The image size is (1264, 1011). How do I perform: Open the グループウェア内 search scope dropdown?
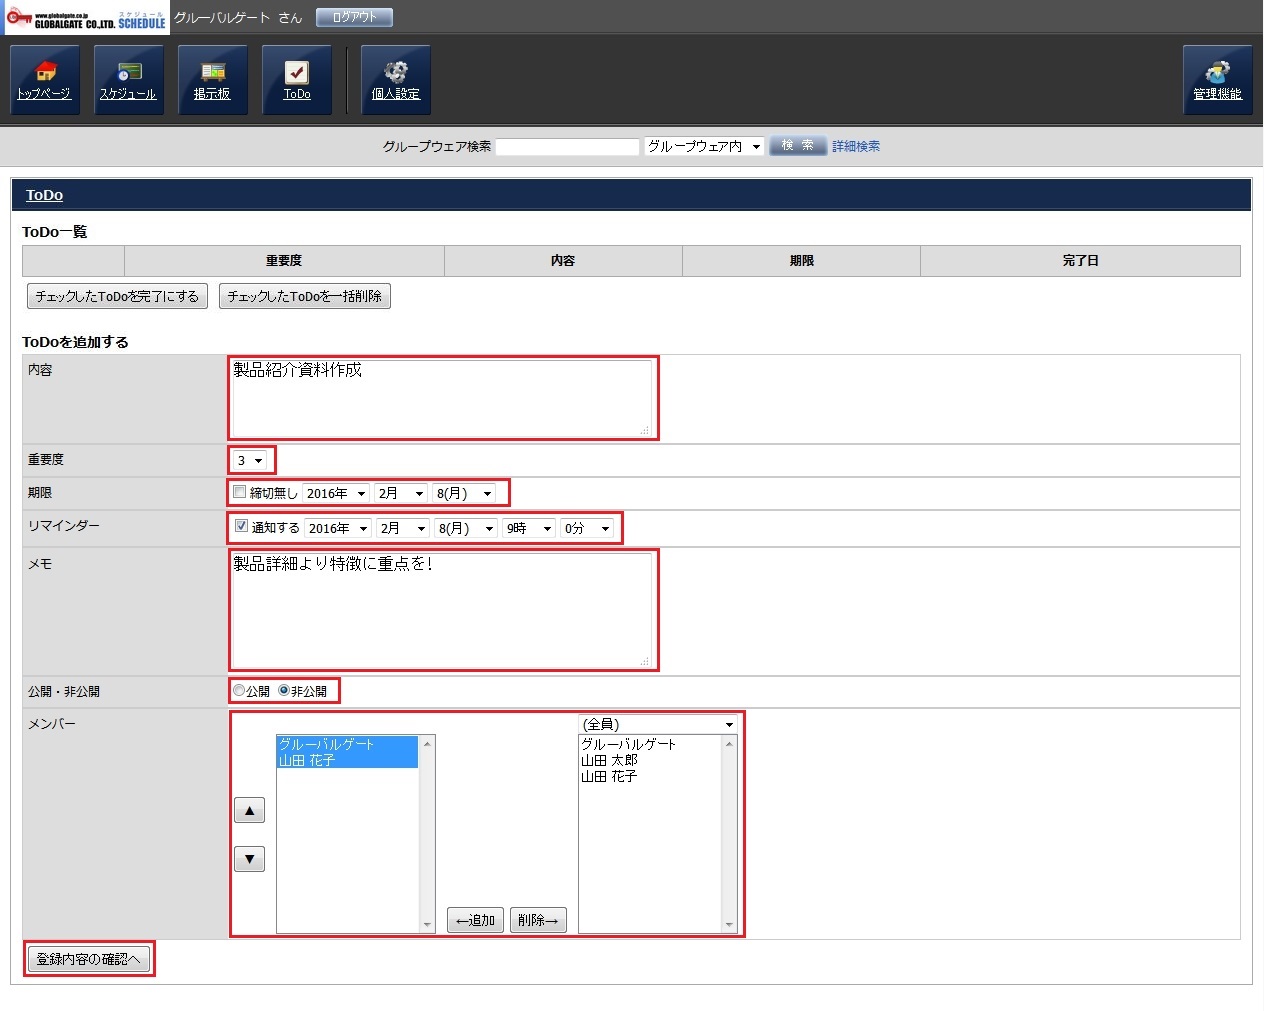tap(704, 147)
